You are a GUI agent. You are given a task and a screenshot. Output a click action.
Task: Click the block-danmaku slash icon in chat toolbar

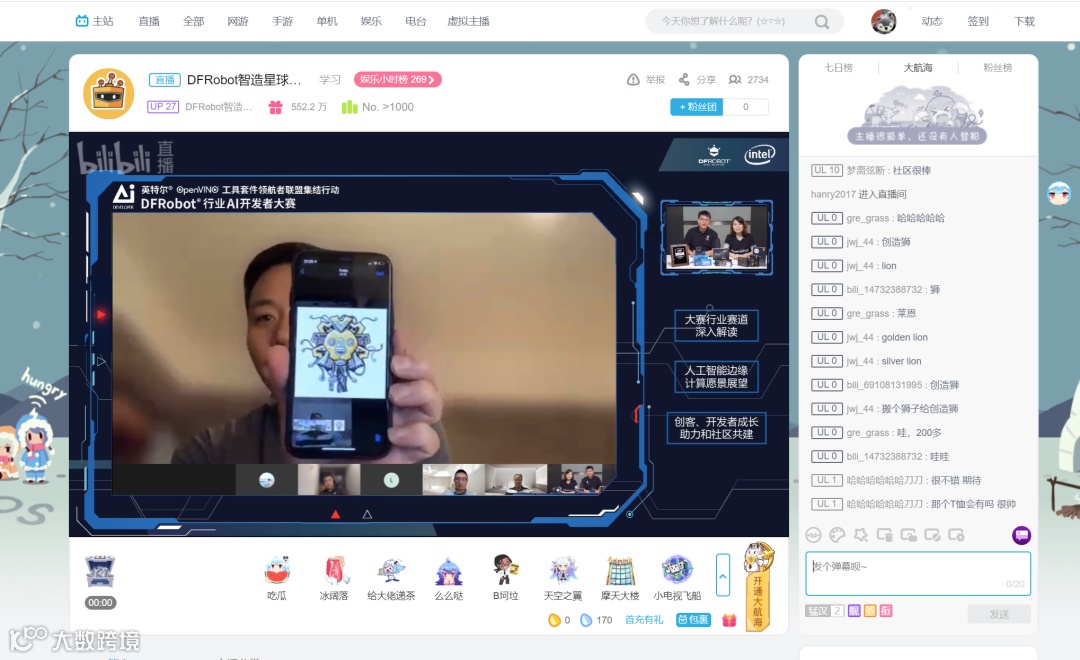pos(932,535)
